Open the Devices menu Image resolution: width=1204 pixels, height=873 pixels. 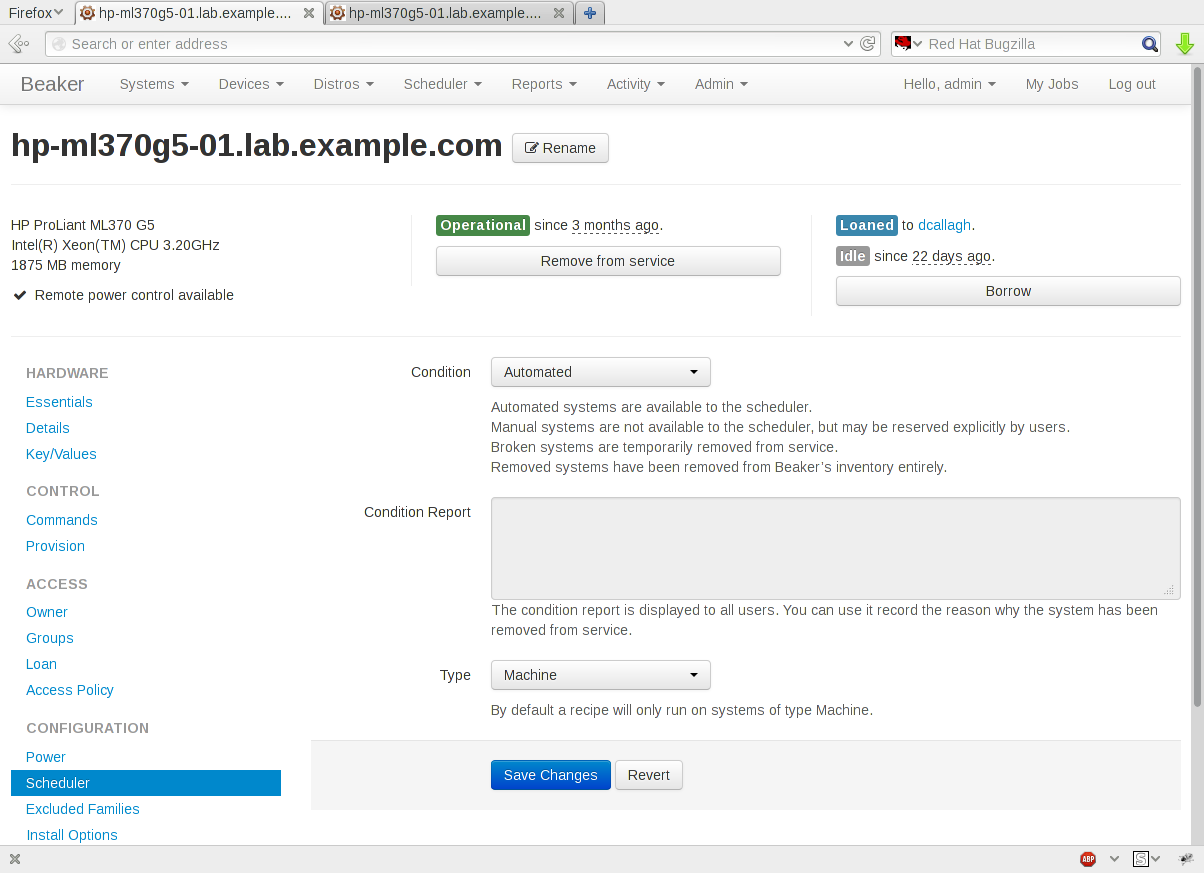click(x=251, y=84)
